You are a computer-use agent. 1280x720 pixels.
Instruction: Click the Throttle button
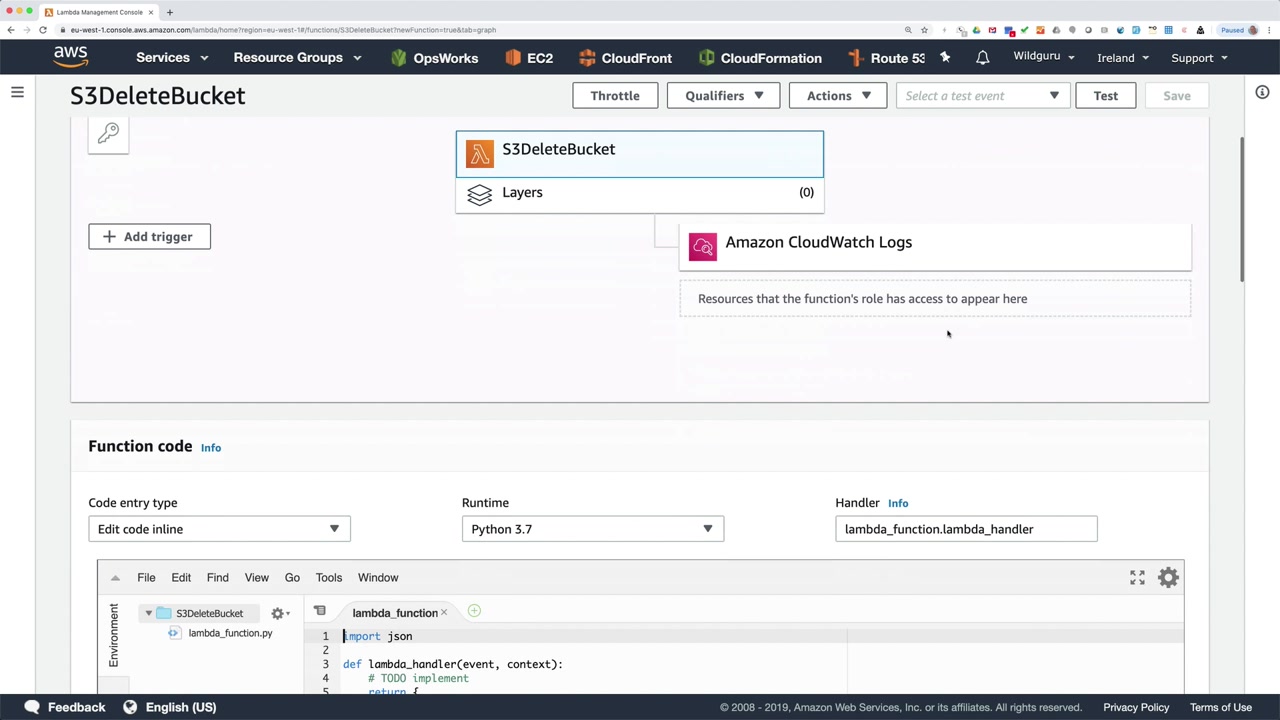coord(615,96)
